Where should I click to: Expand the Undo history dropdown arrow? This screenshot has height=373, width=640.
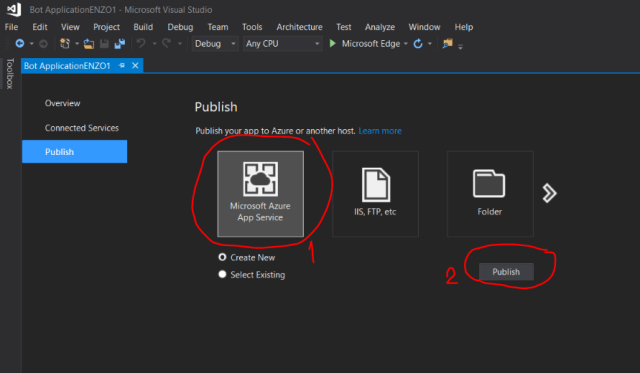(x=154, y=44)
